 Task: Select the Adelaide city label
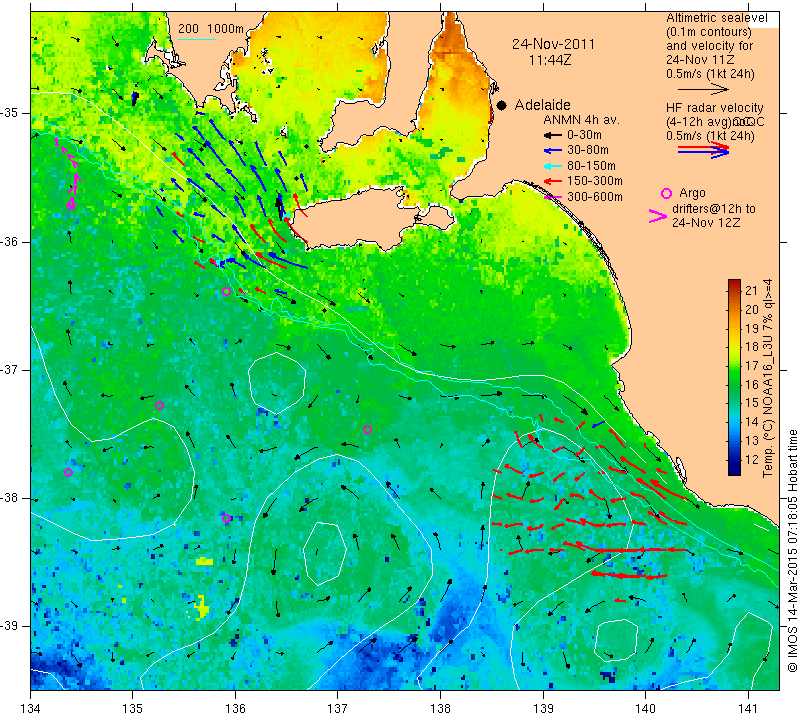click(542, 105)
